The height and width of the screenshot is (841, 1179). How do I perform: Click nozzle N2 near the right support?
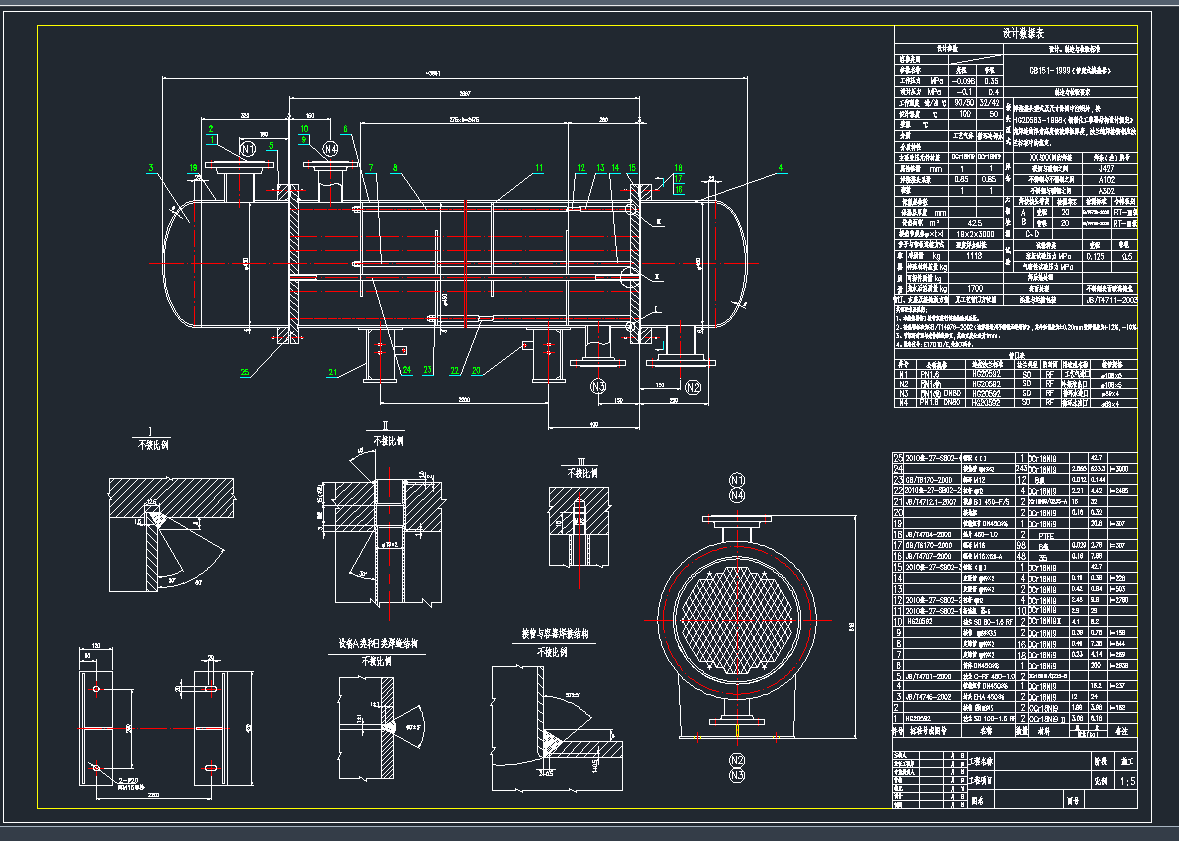click(691, 387)
